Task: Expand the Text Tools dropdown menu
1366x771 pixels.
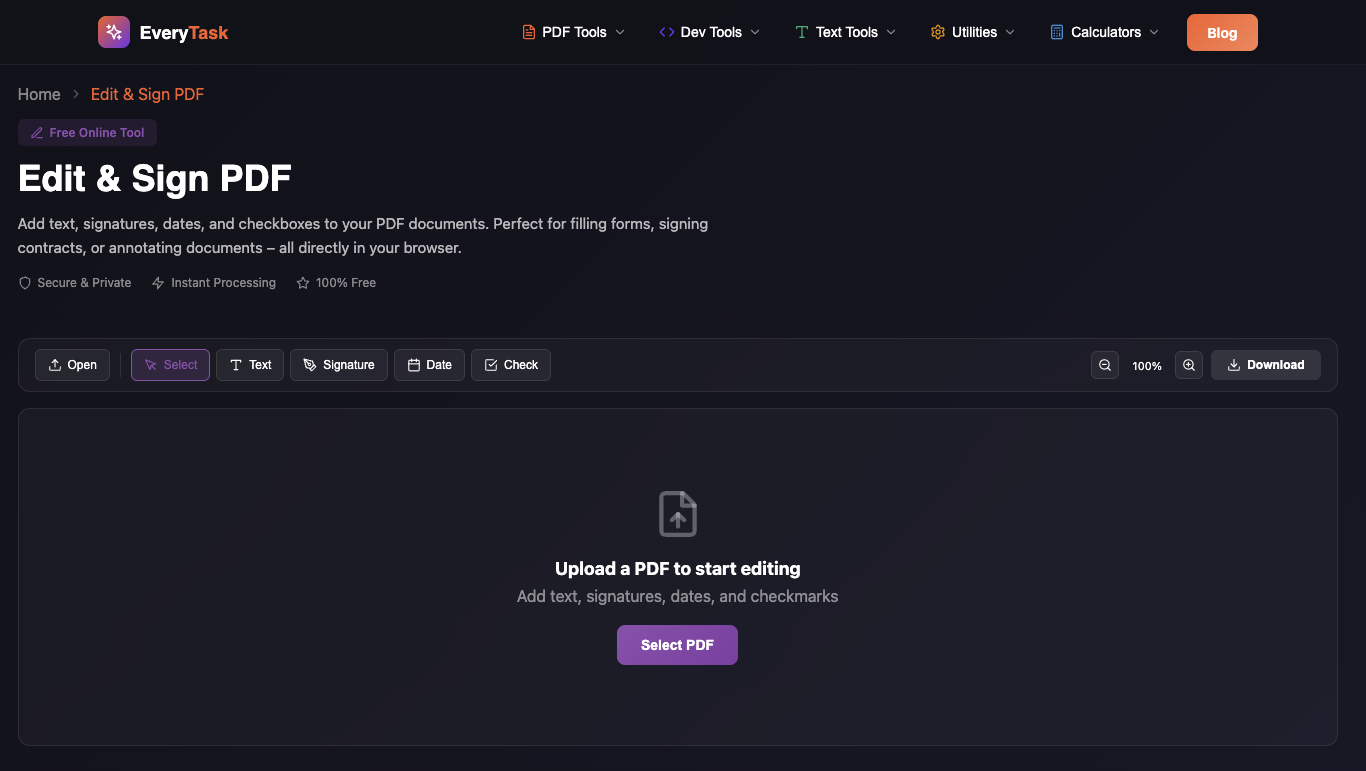Action: coord(846,32)
